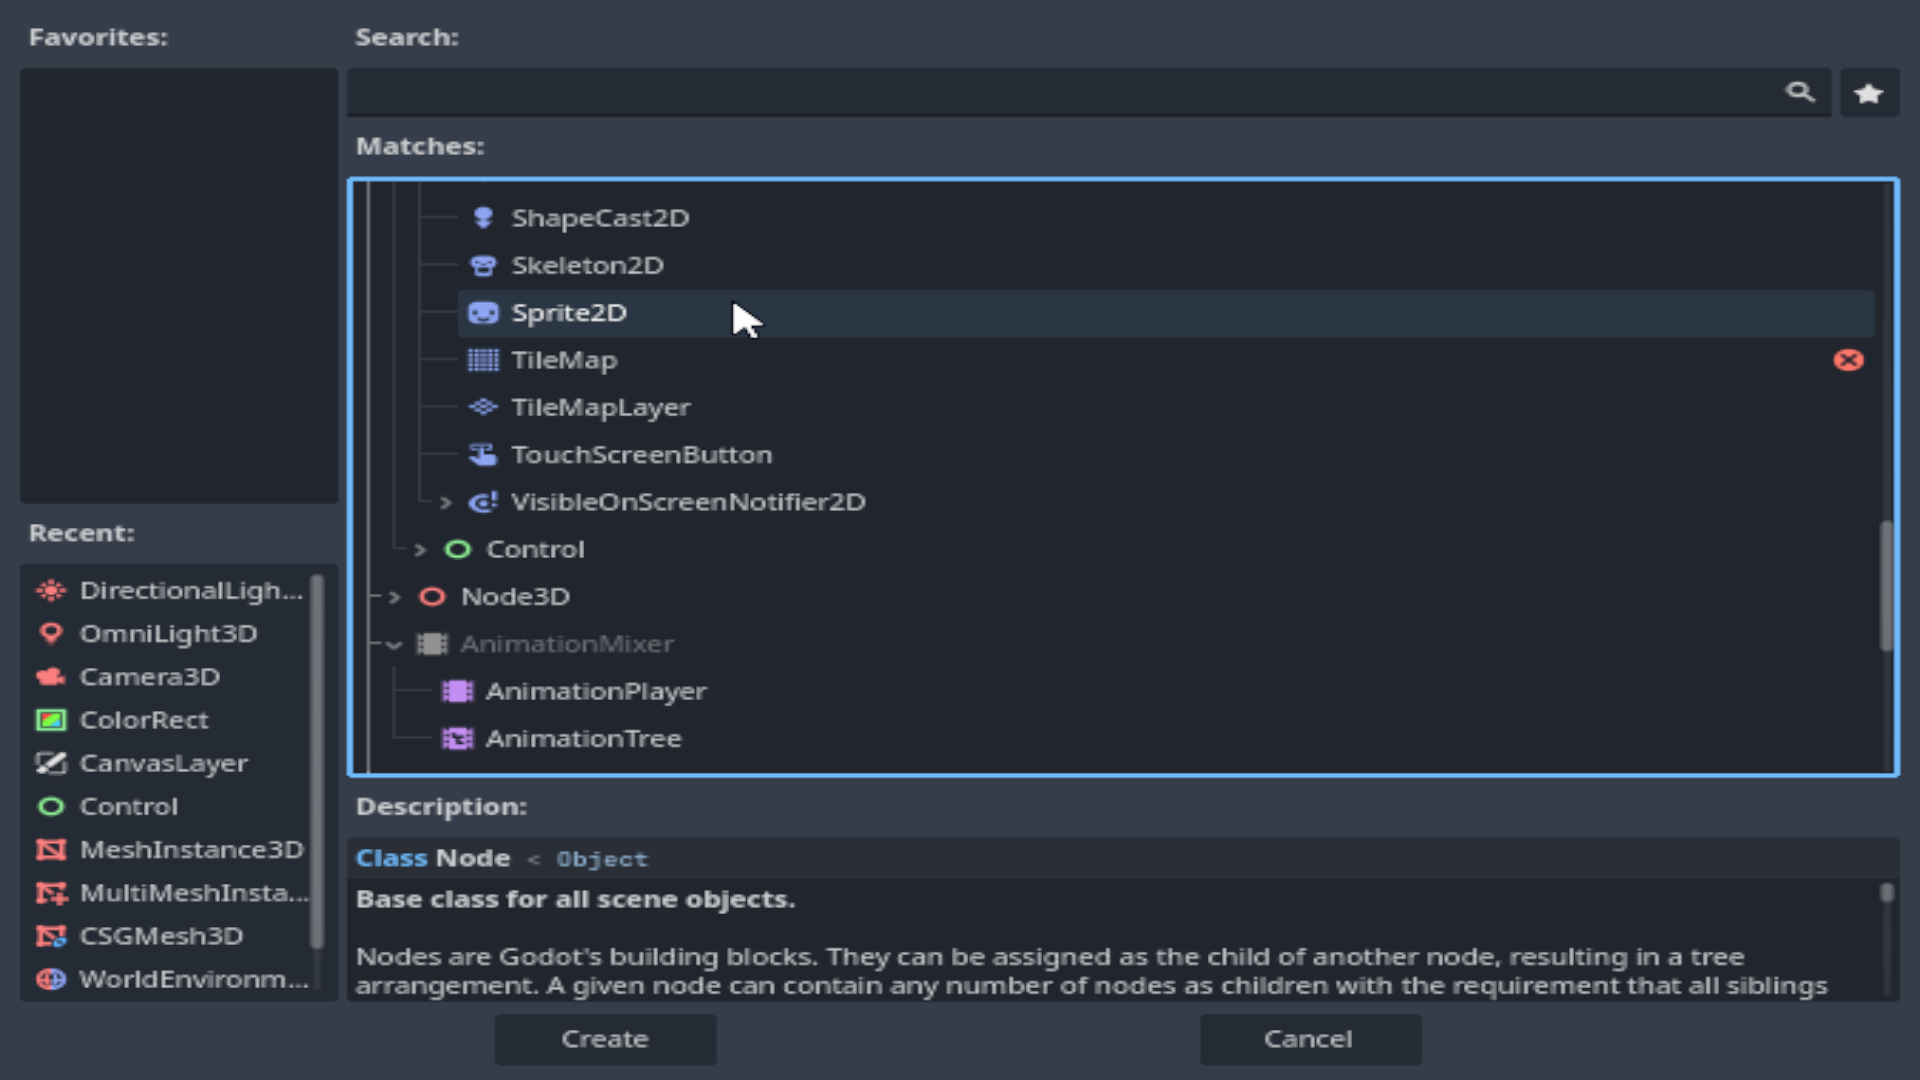Click the AnimationPlayer film icon
1920x1080 pixels.
point(458,691)
